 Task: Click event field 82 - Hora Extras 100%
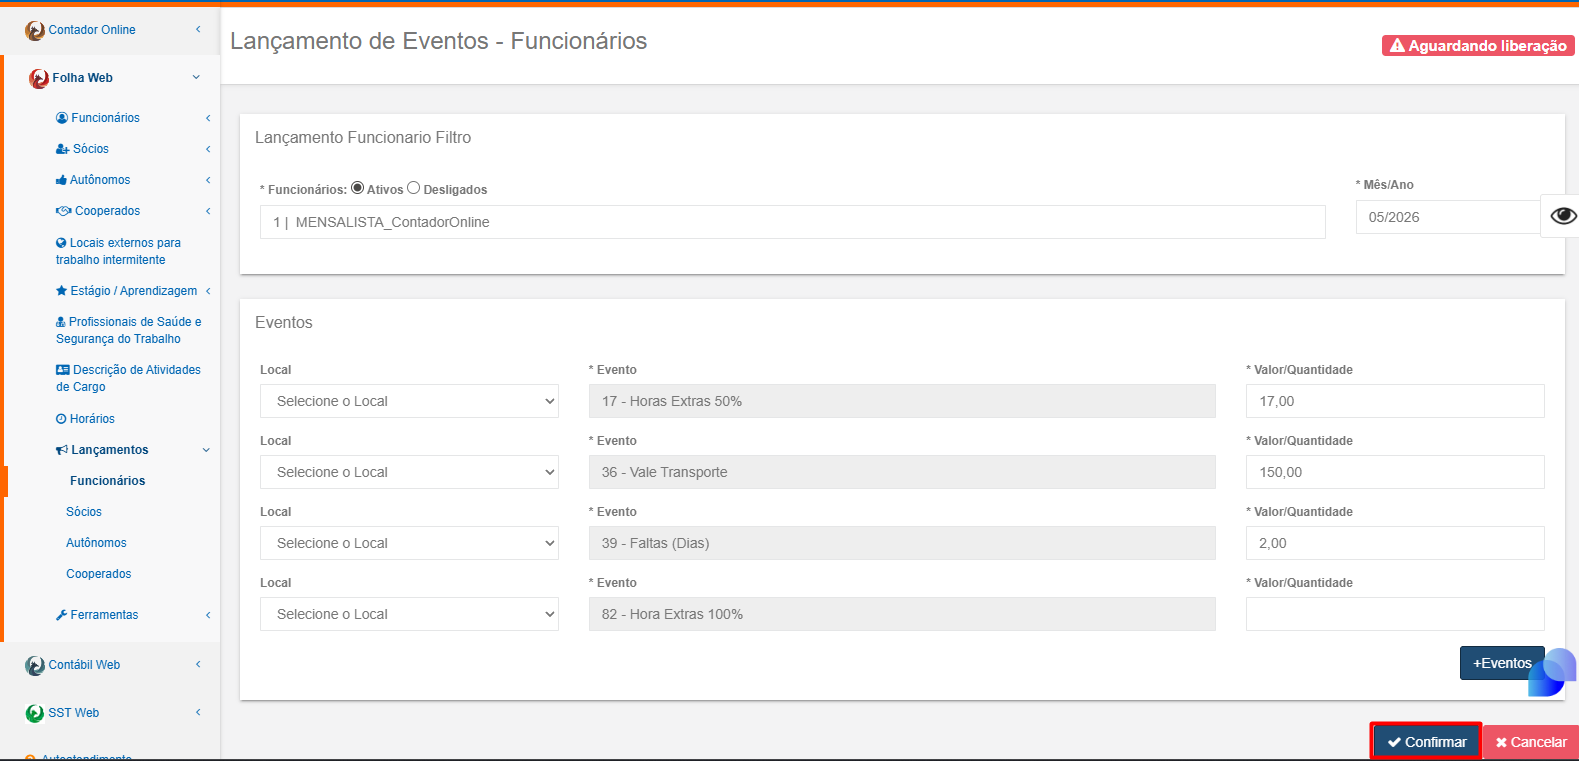(x=902, y=614)
